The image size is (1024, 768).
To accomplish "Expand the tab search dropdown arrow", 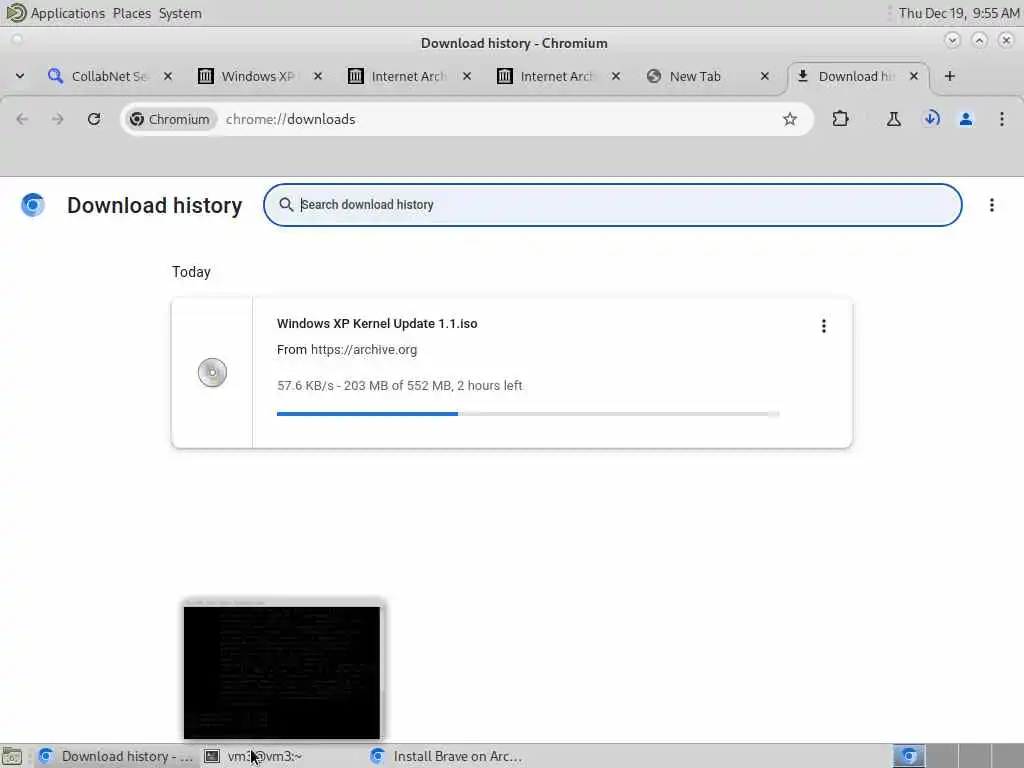I will pos(20,76).
